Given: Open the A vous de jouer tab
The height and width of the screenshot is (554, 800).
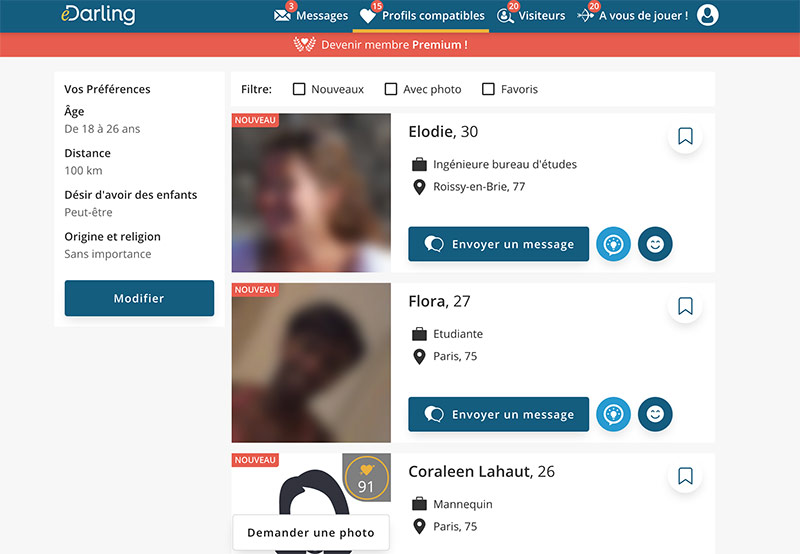Looking at the screenshot, I should pos(633,15).
